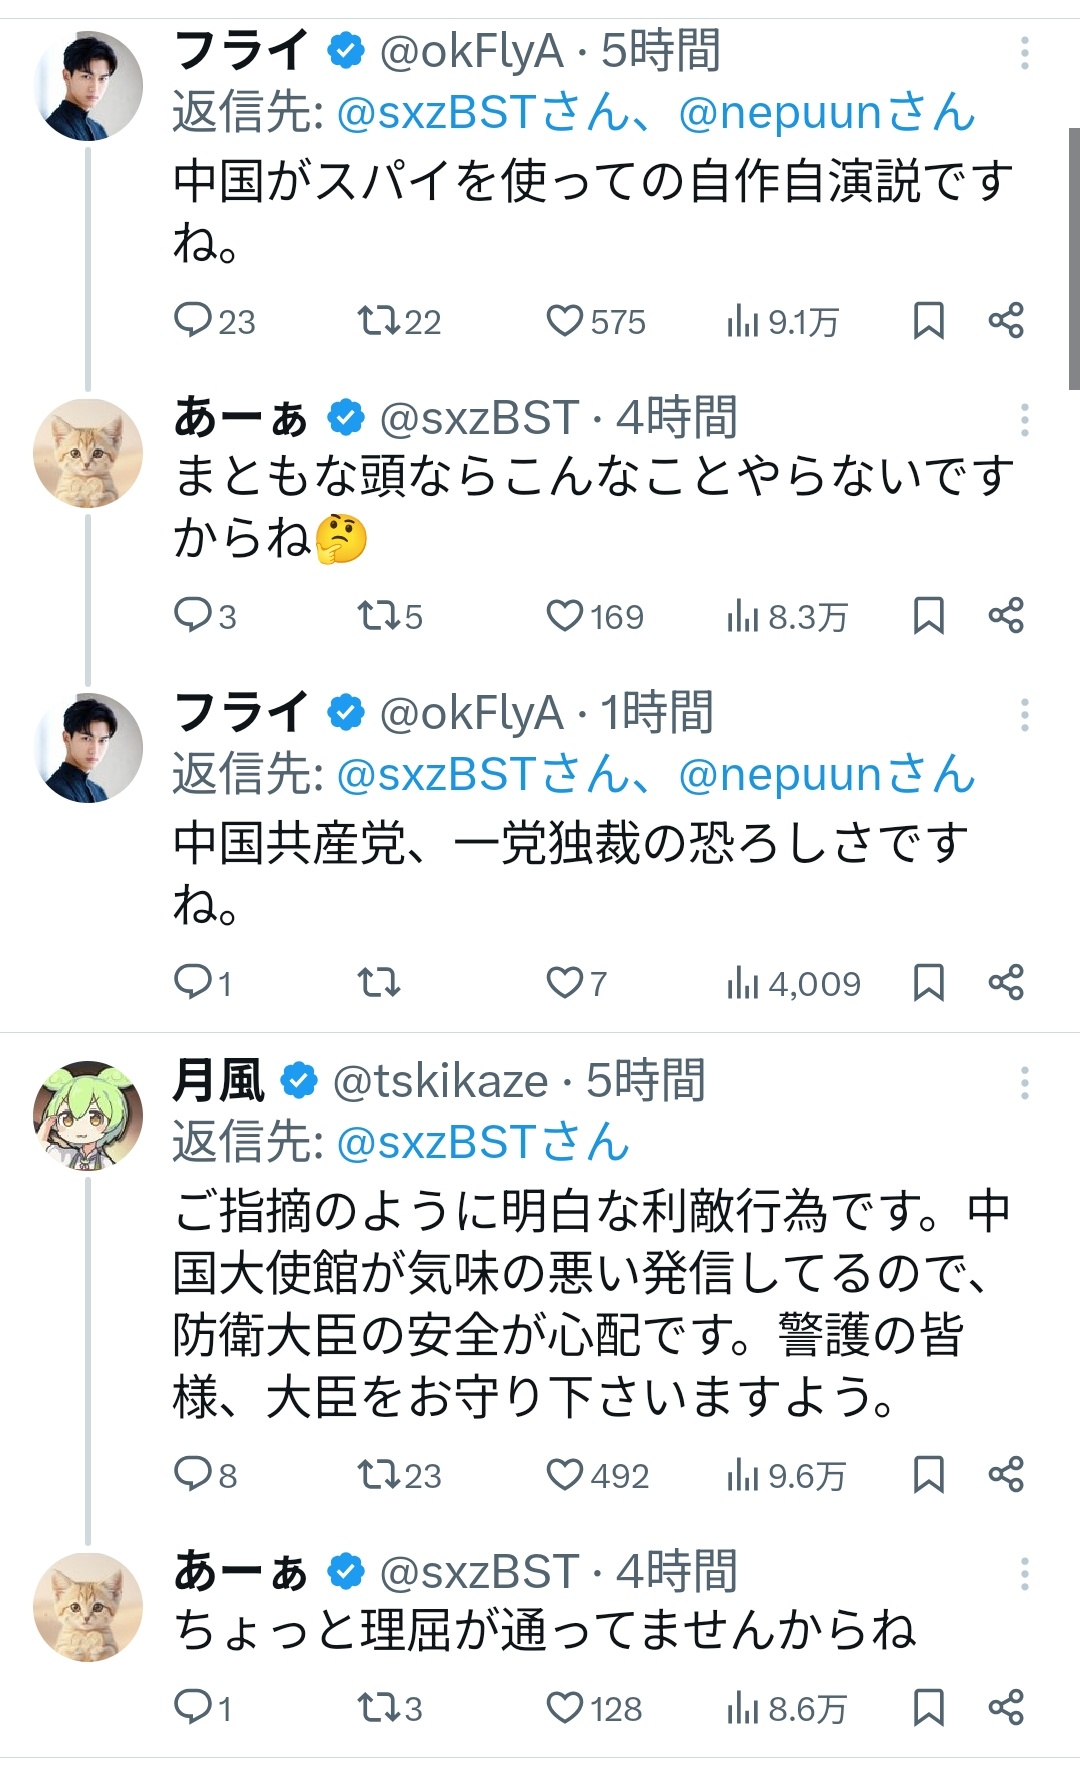Click the page scrollbar thumb

(x=1074, y=258)
